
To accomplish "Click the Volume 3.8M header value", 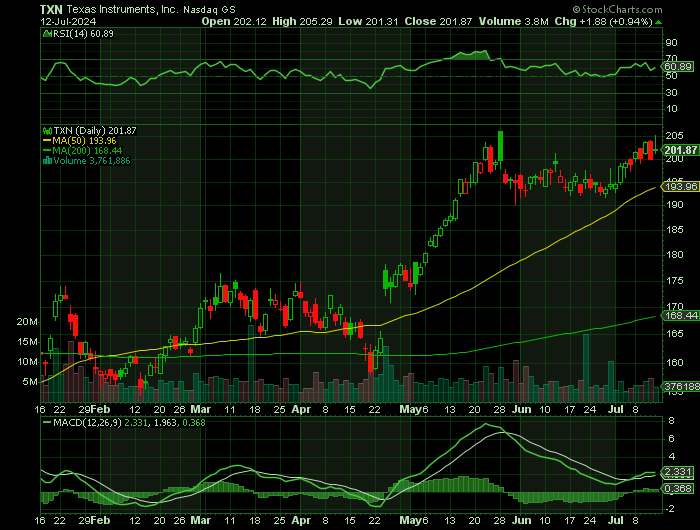I will [513, 21].
